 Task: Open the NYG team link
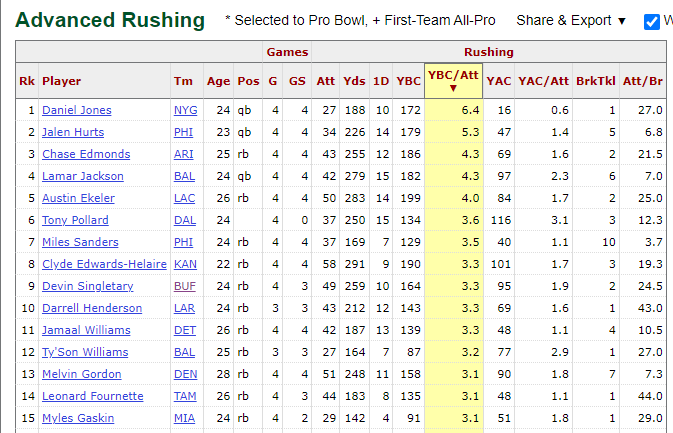click(185, 110)
